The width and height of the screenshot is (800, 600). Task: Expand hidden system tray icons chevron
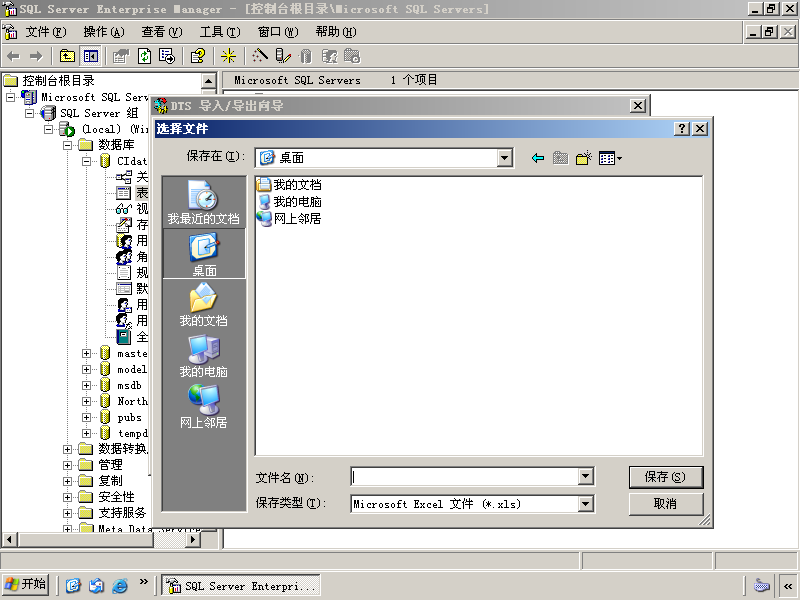tap(788, 586)
